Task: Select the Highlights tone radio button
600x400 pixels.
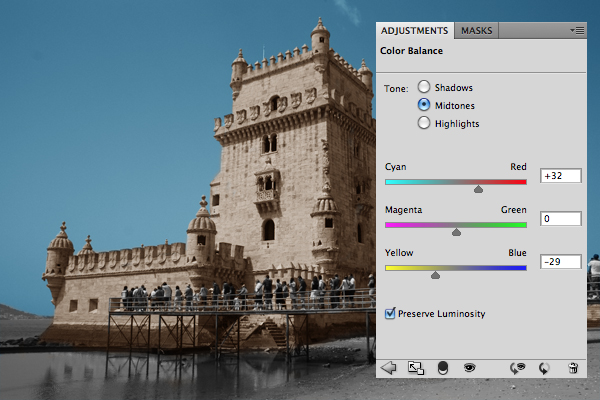Action: [424, 123]
